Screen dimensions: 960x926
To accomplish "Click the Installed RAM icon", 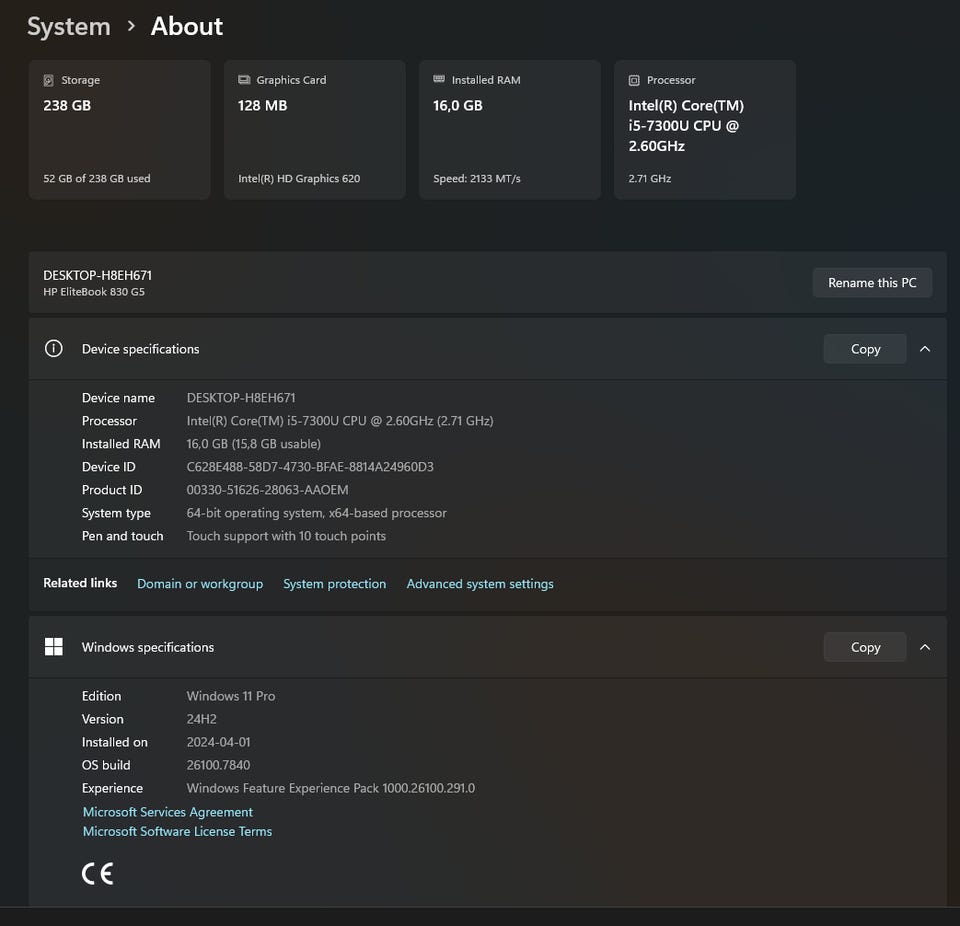I will coord(438,80).
